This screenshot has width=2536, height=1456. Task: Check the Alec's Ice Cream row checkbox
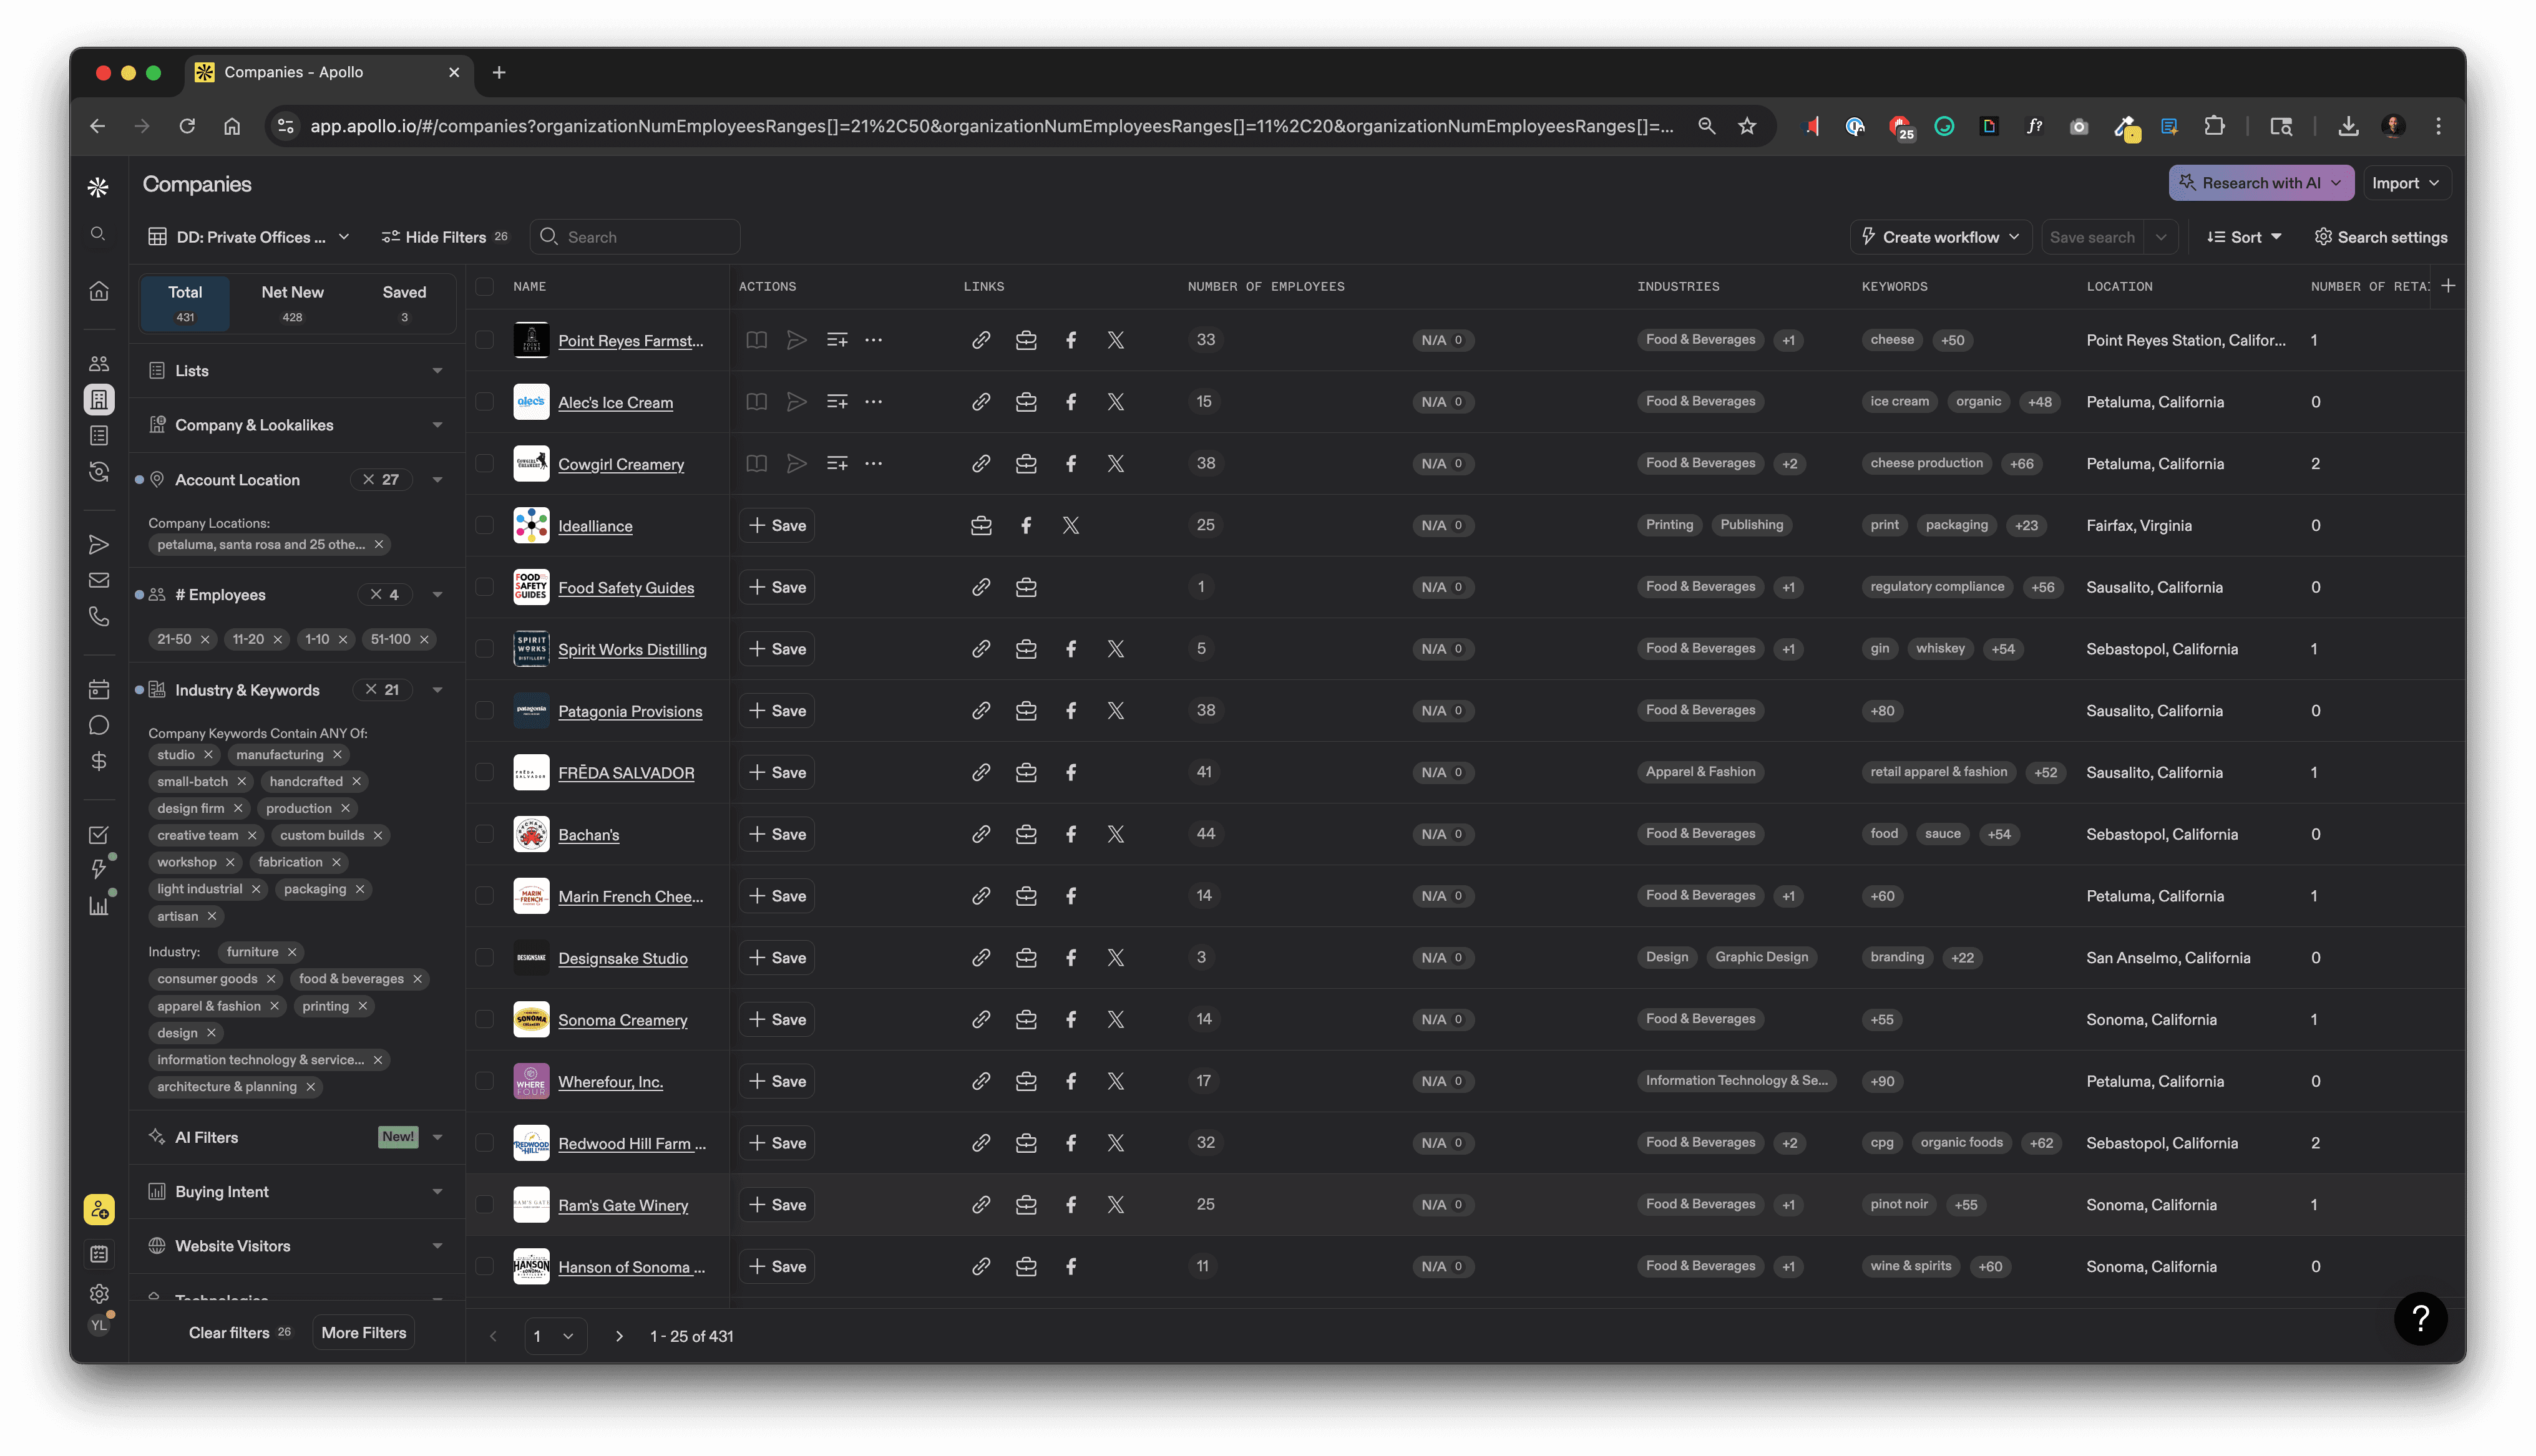[x=485, y=402]
